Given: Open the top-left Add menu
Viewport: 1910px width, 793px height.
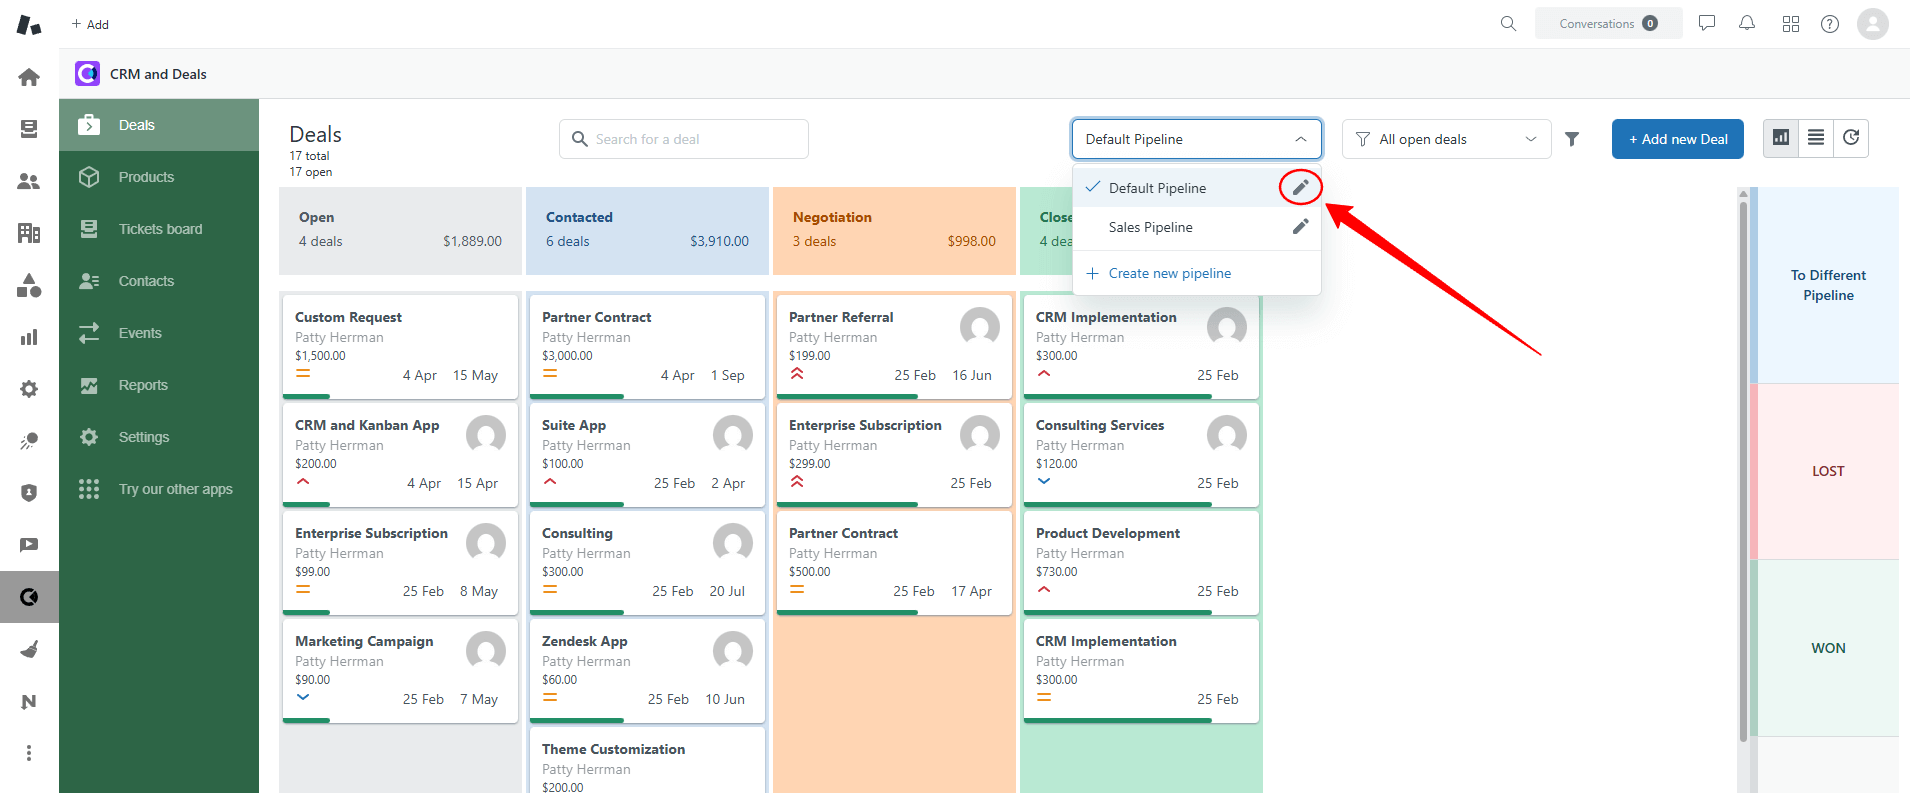Looking at the screenshot, I should (90, 24).
